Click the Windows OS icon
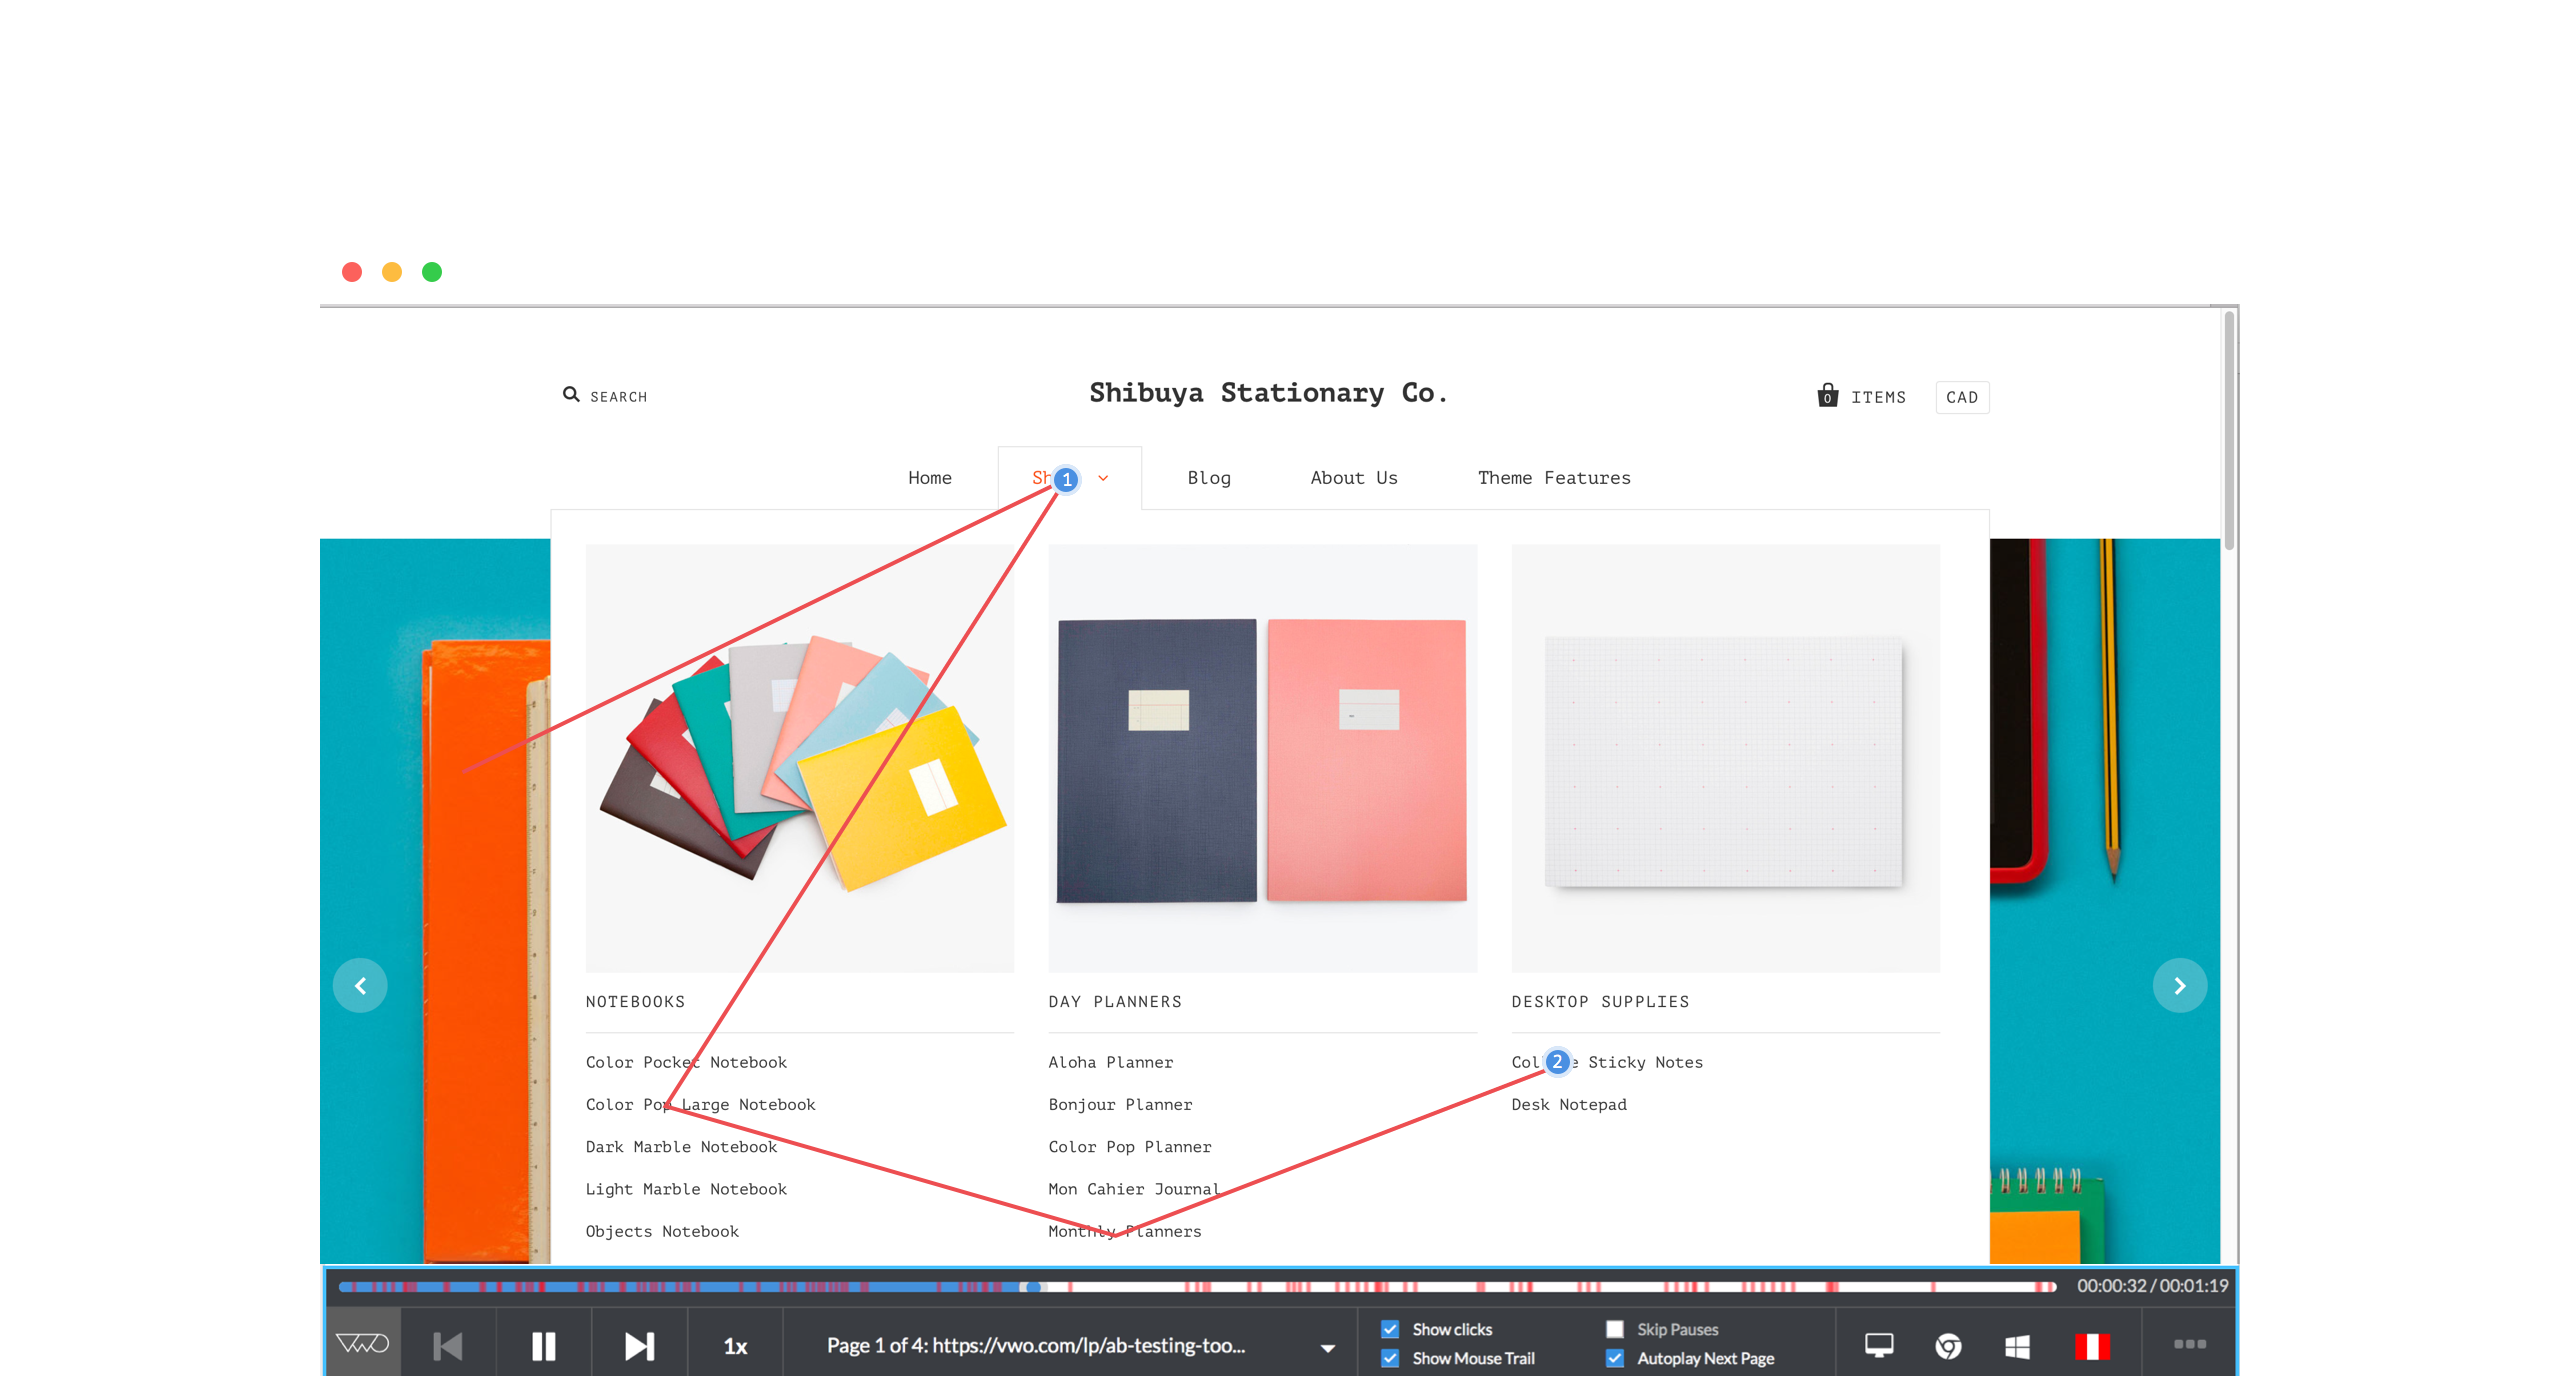 point(2018,1346)
